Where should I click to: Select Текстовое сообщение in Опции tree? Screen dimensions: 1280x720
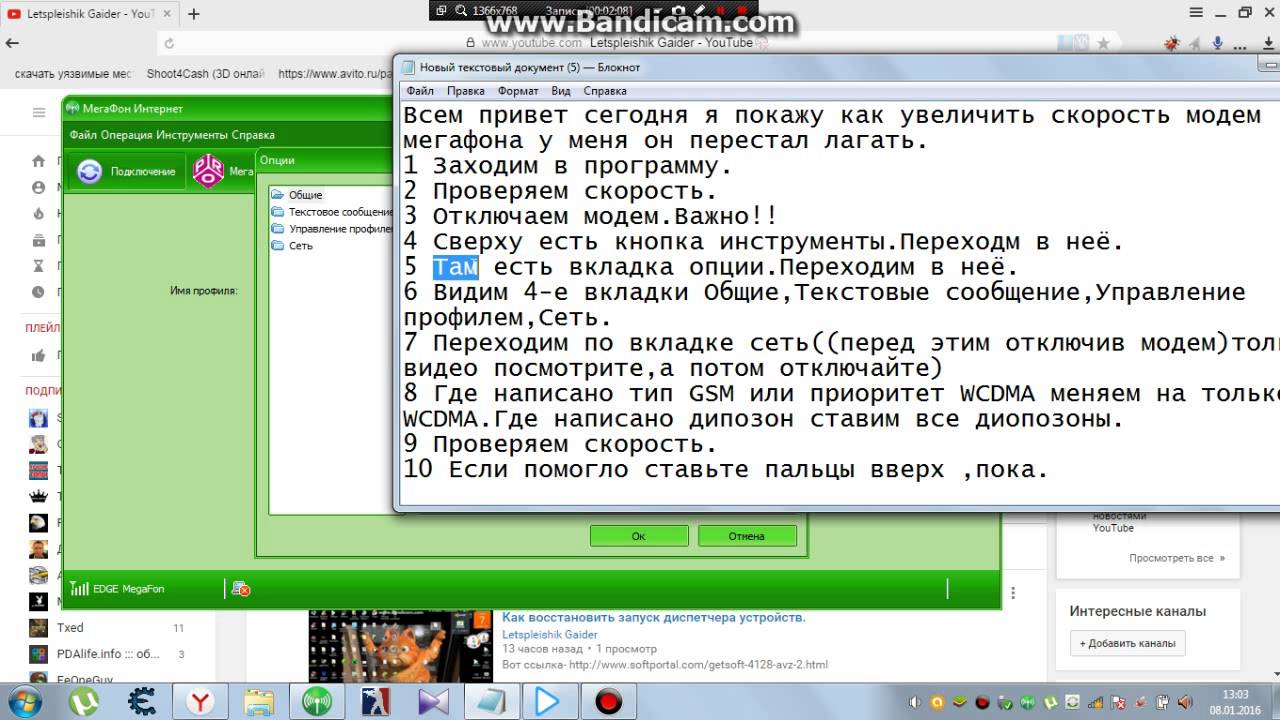pyautogui.click(x=332, y=212)
